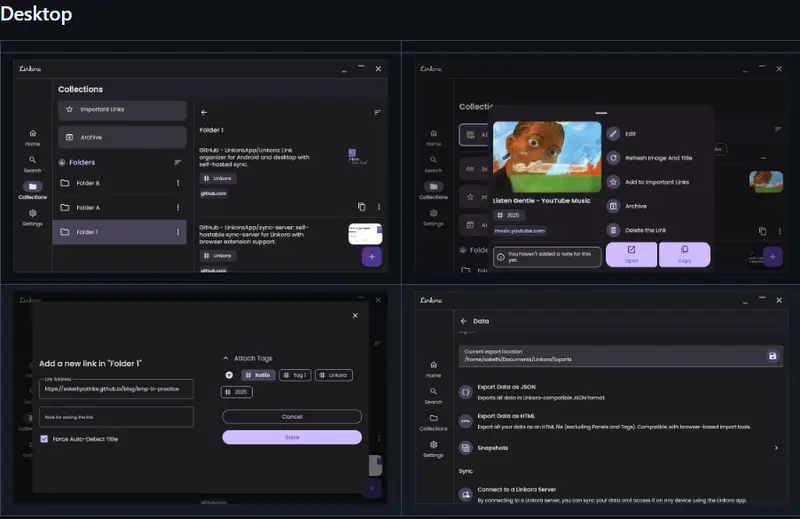Uncheck Force Auto-Detect Title checkbox

[x=44, y=439]
